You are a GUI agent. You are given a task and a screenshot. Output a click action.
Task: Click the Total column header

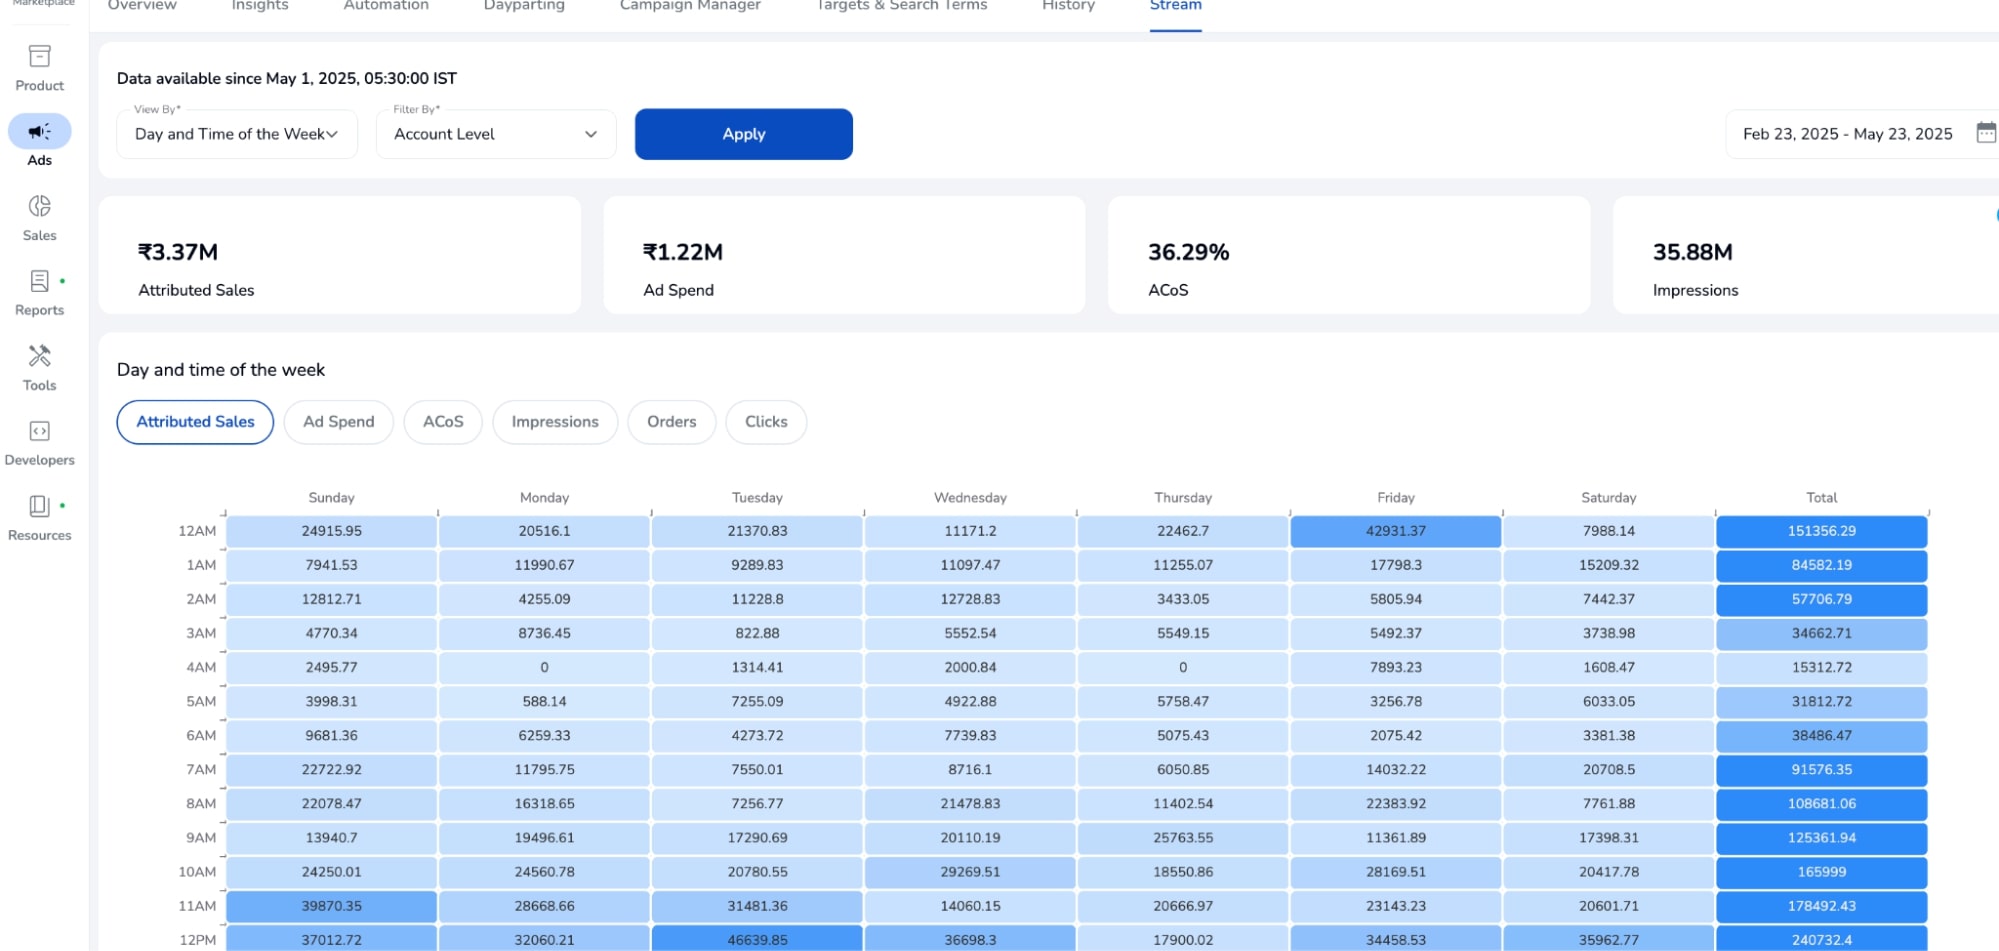[1822, 498]
